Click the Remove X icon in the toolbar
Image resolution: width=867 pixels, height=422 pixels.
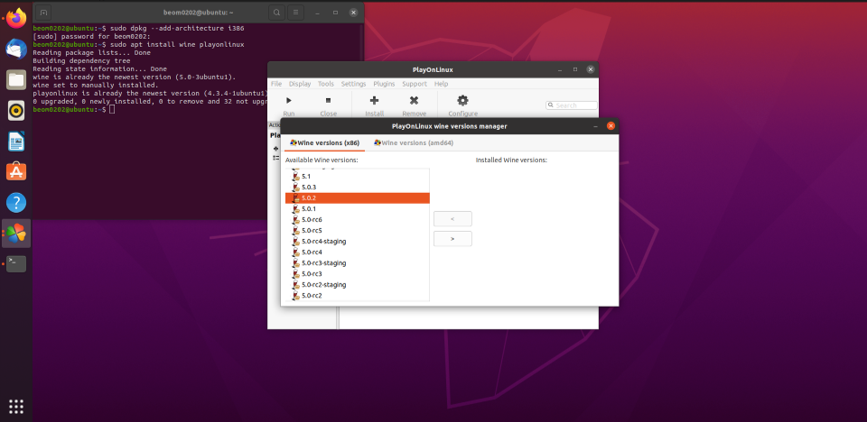414,101
